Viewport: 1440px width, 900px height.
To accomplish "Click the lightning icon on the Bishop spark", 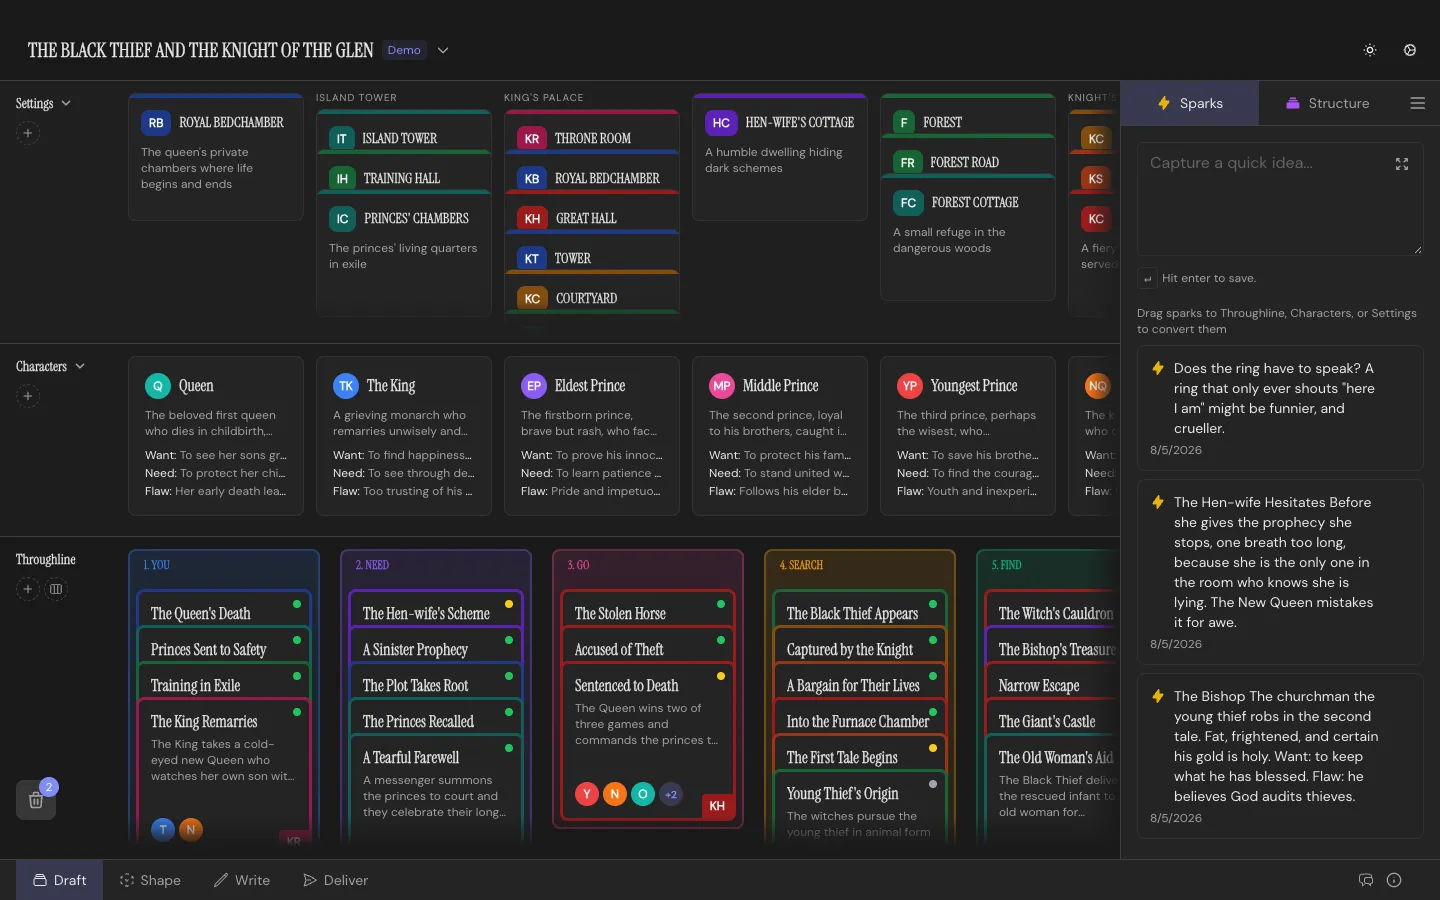I will coord(1158,696).
